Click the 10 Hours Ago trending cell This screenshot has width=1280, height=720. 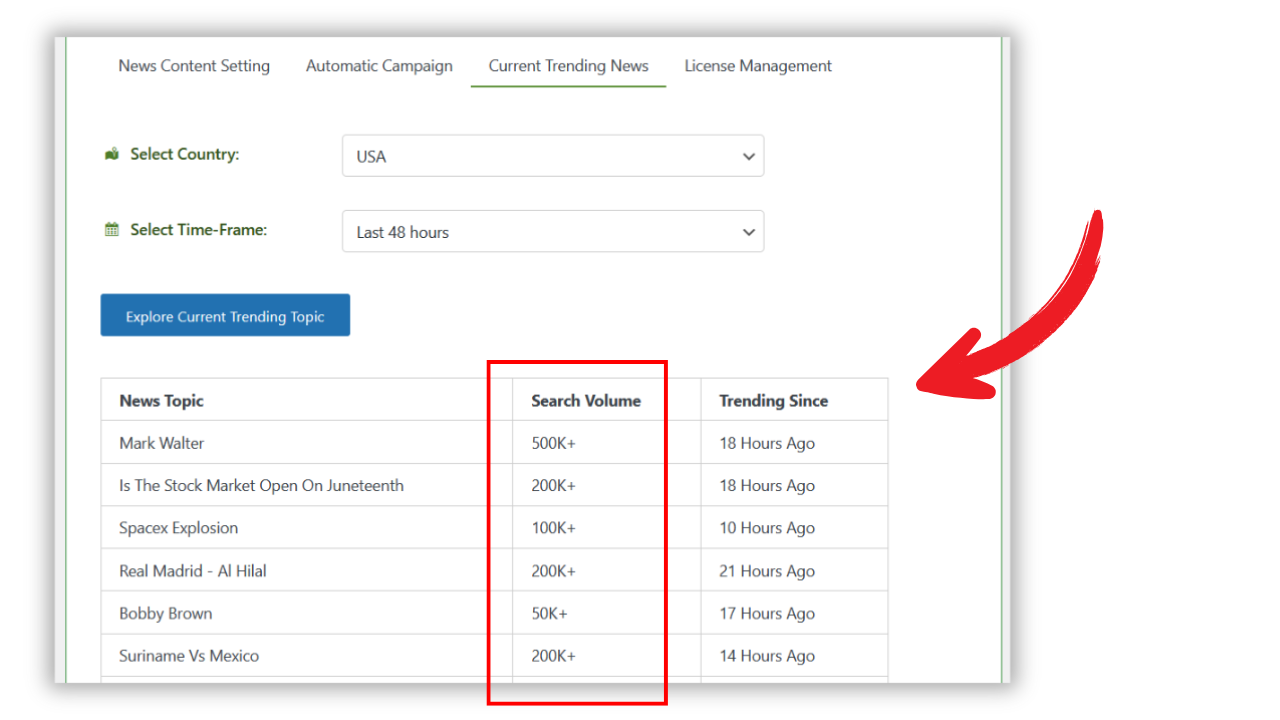(x=767, y=528)
